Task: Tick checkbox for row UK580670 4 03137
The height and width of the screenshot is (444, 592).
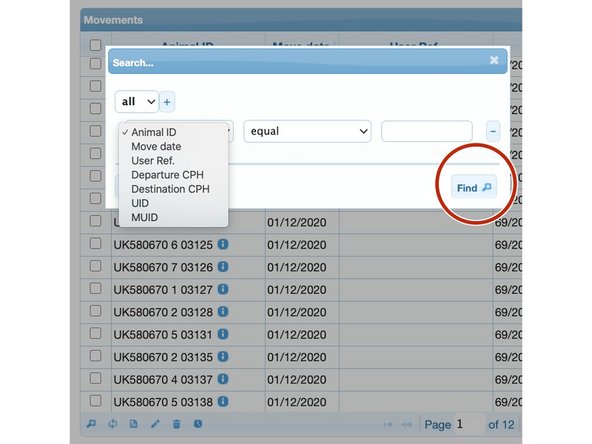Action: point(96,378)
